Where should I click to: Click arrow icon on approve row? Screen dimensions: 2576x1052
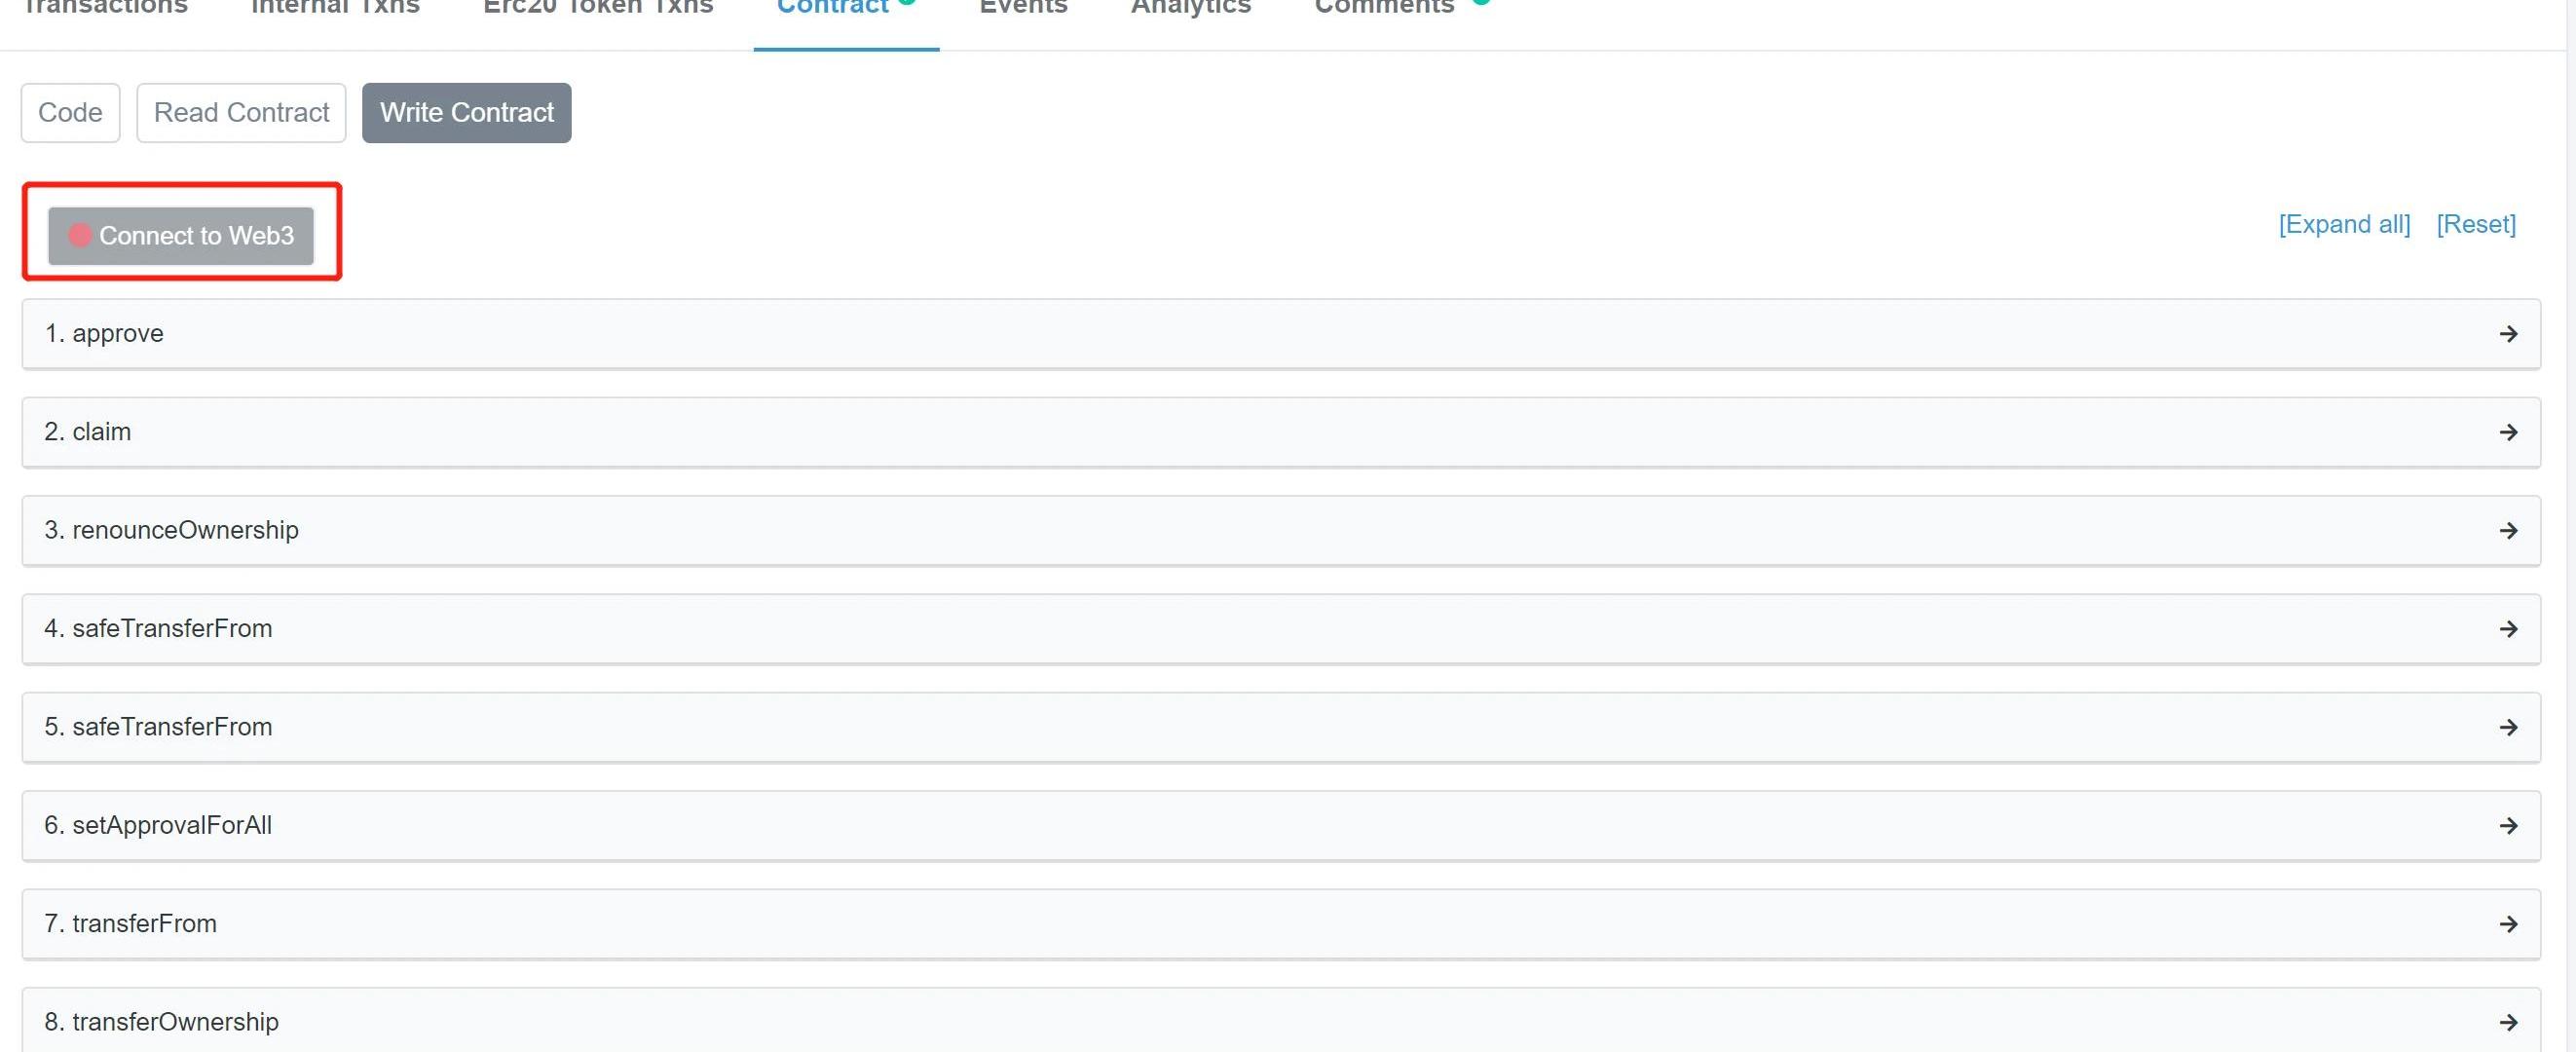[x=2507, y=334]
